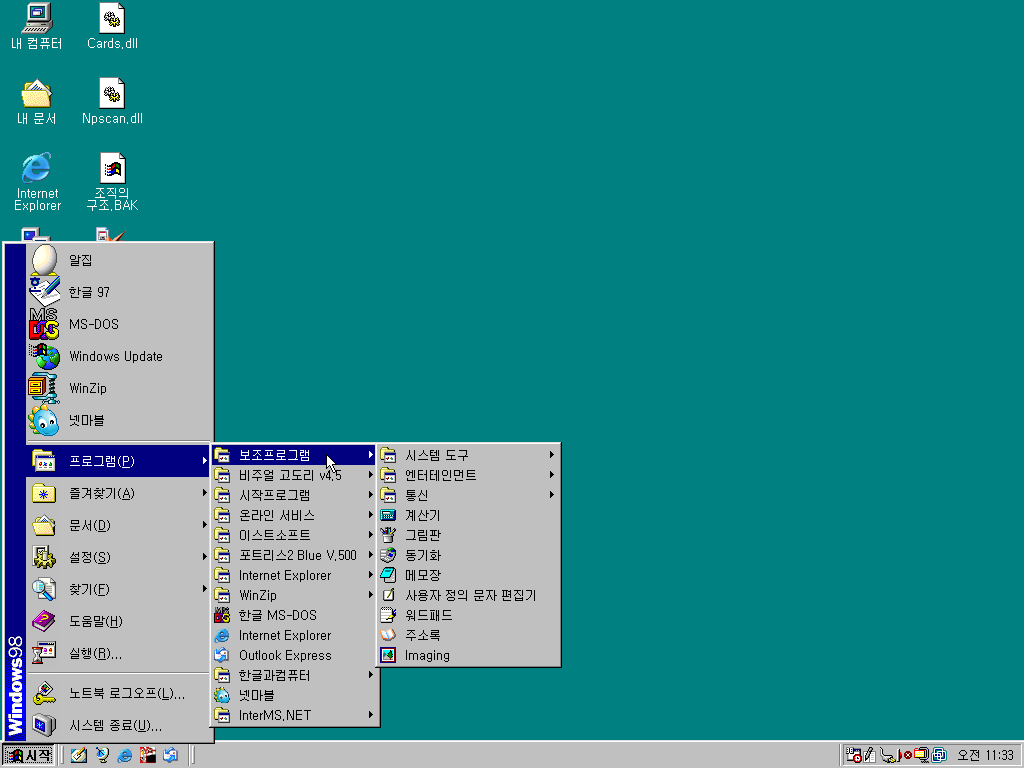Launch 워드패드 WordPad
The width and height of the screenshot is (1024, 768).
(x=468, y=615)
